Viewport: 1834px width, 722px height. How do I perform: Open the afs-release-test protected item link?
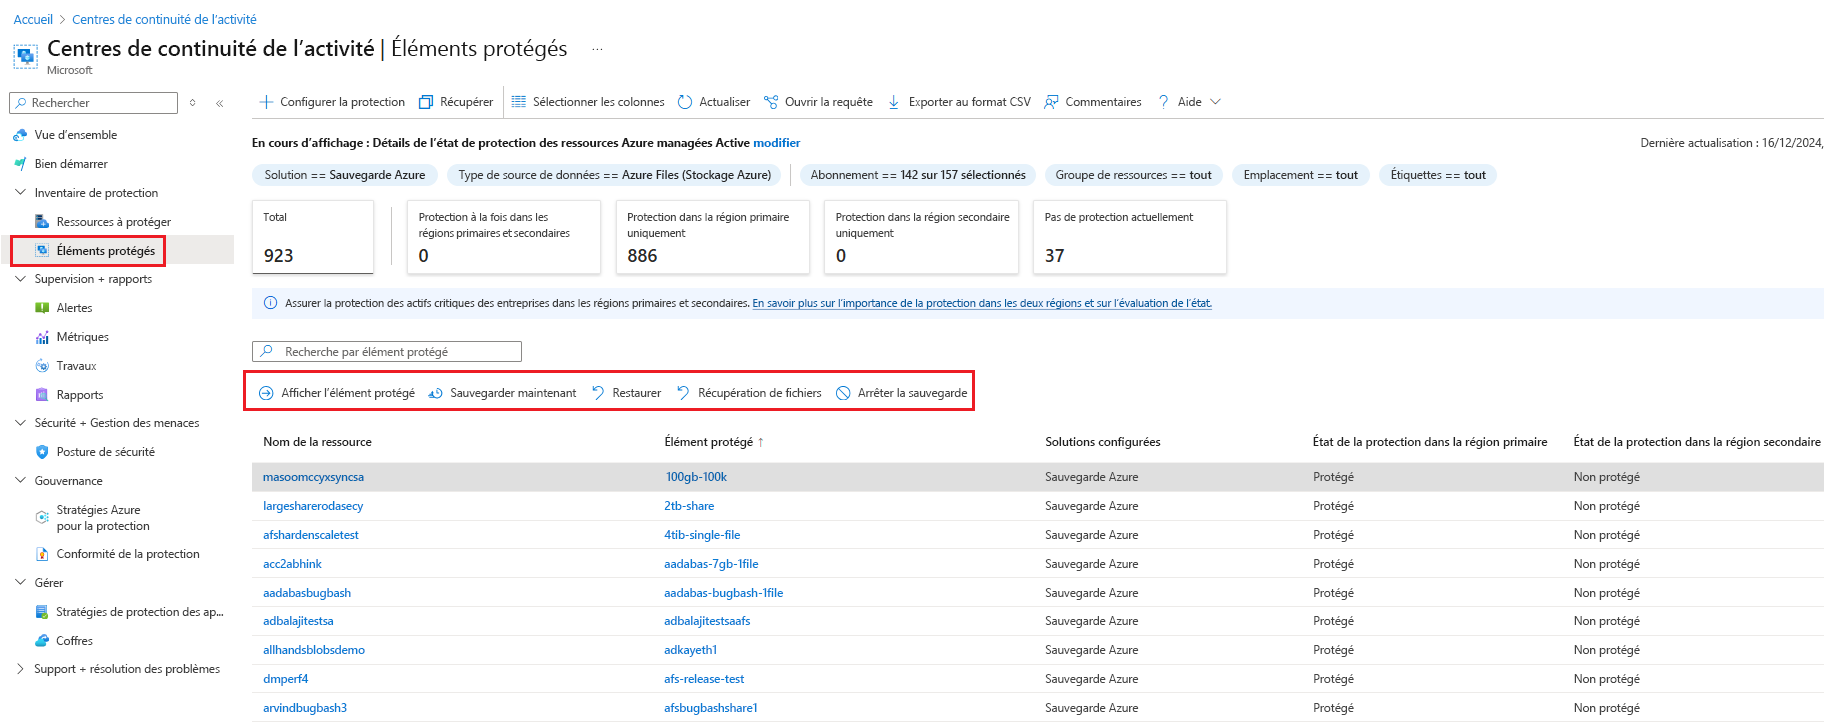[x=704, y=679]
